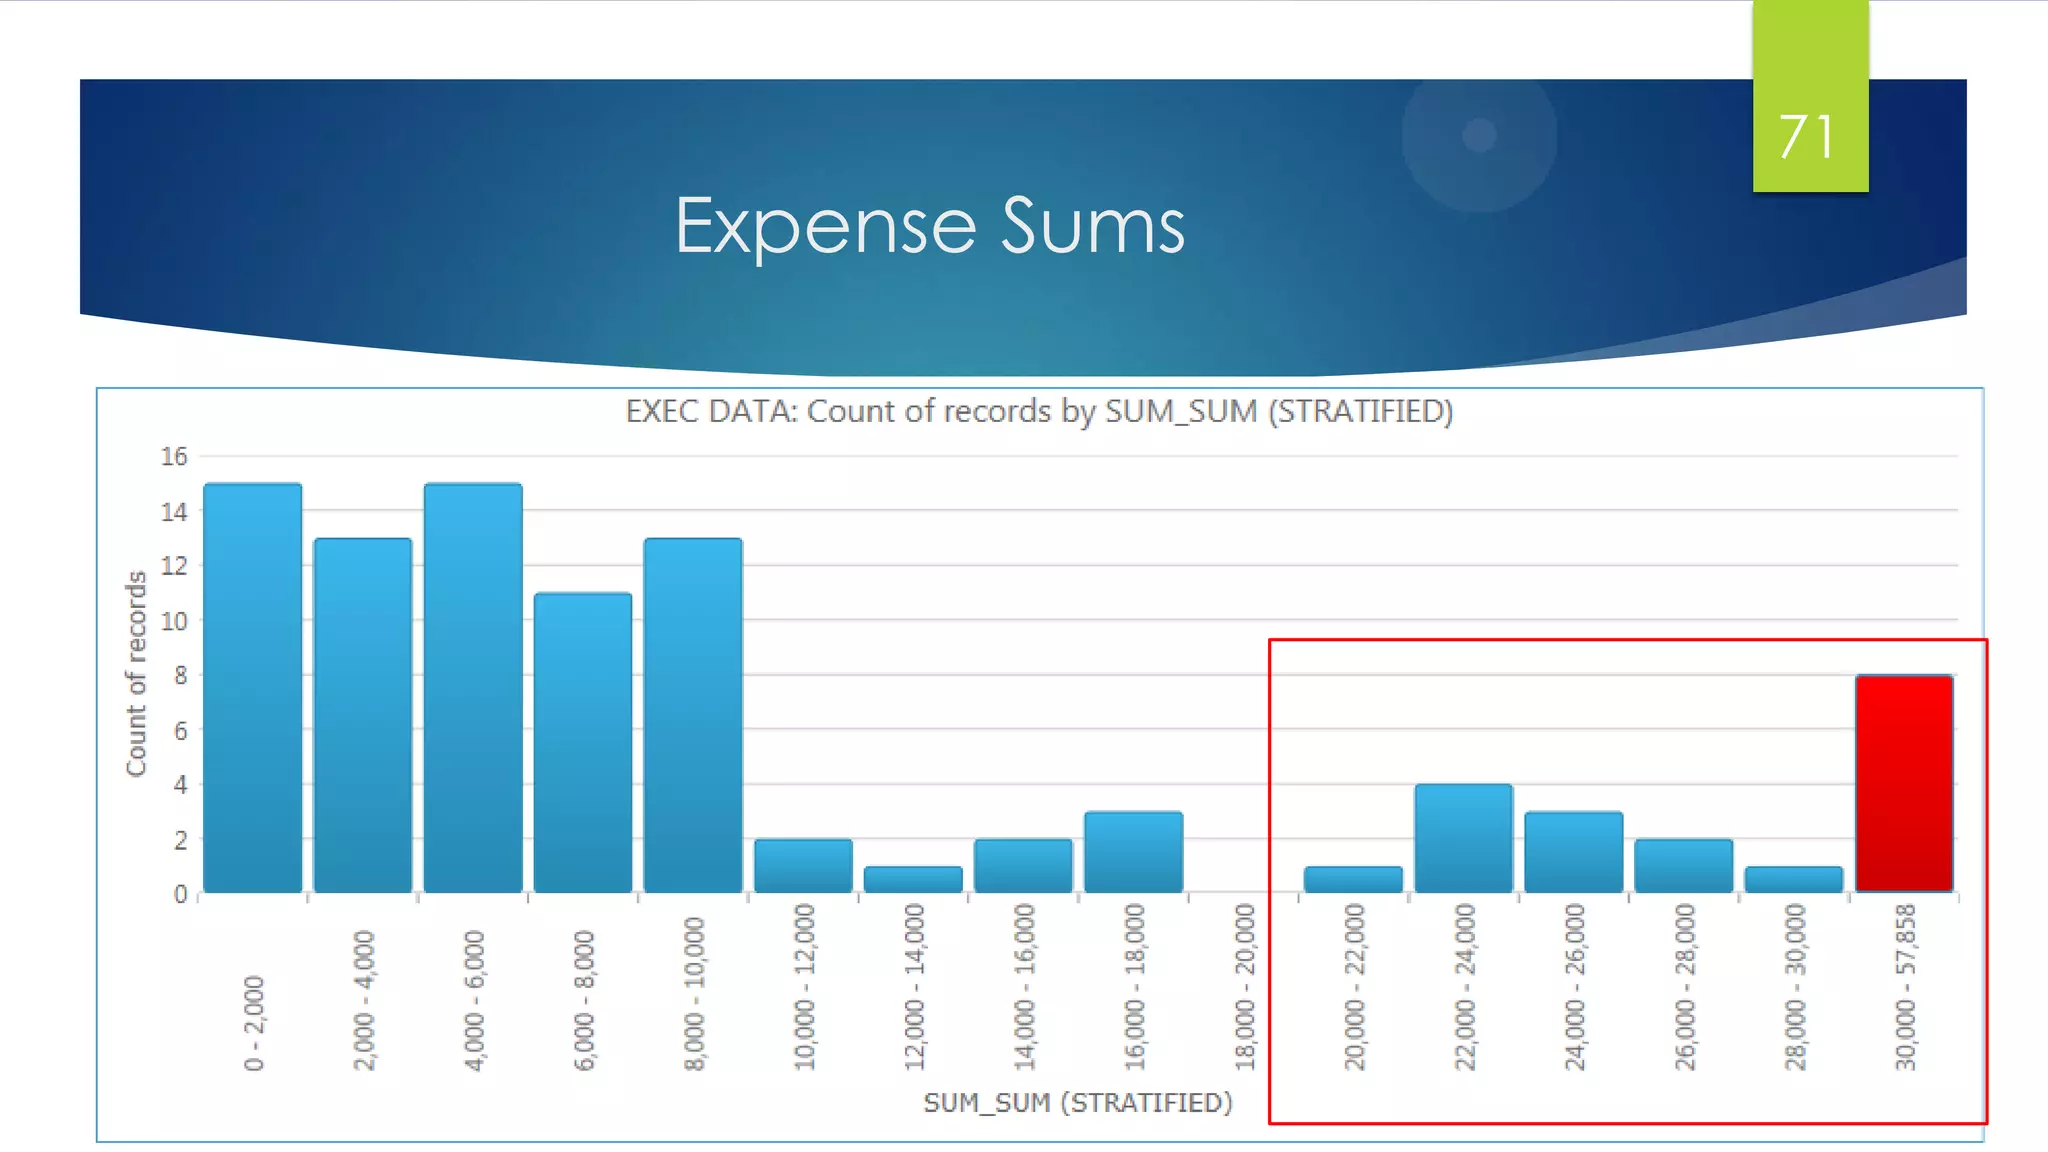This screenshot has width=2048, height=1152.
Task: Select the 6,000 - 8,000 bar
Action: click(583, 742)
